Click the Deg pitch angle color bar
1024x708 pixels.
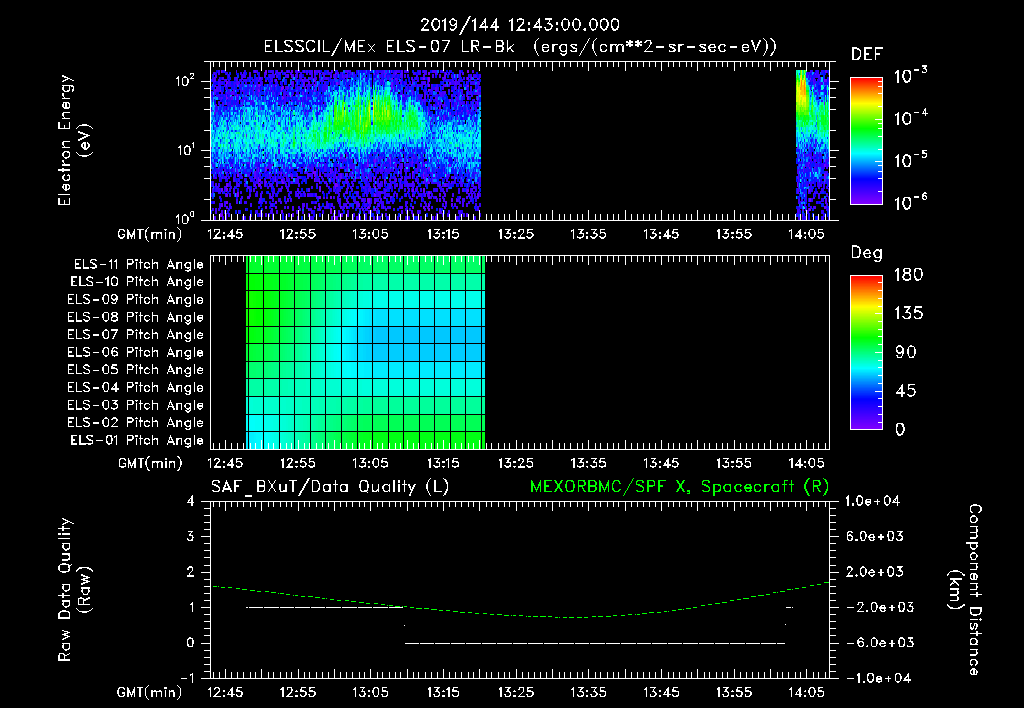click(x=866, y=352)
